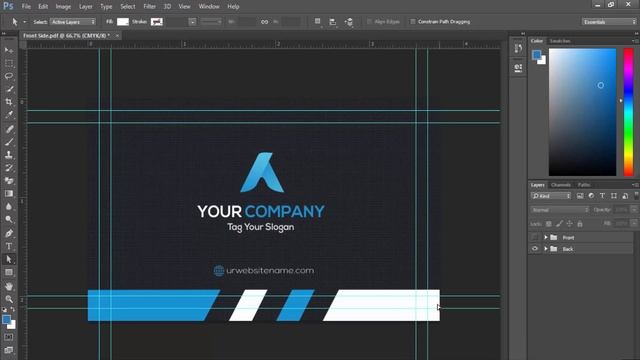640x360 pixels.
Task: Select the Clone Stamp tool
Action: (9, 155)
